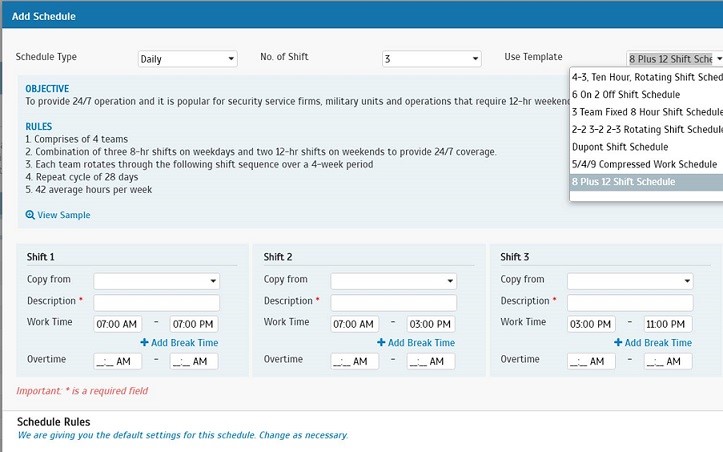Focus the Shift 2 Description field
Viewport: 723px width, 452px height.
point(393,303)
